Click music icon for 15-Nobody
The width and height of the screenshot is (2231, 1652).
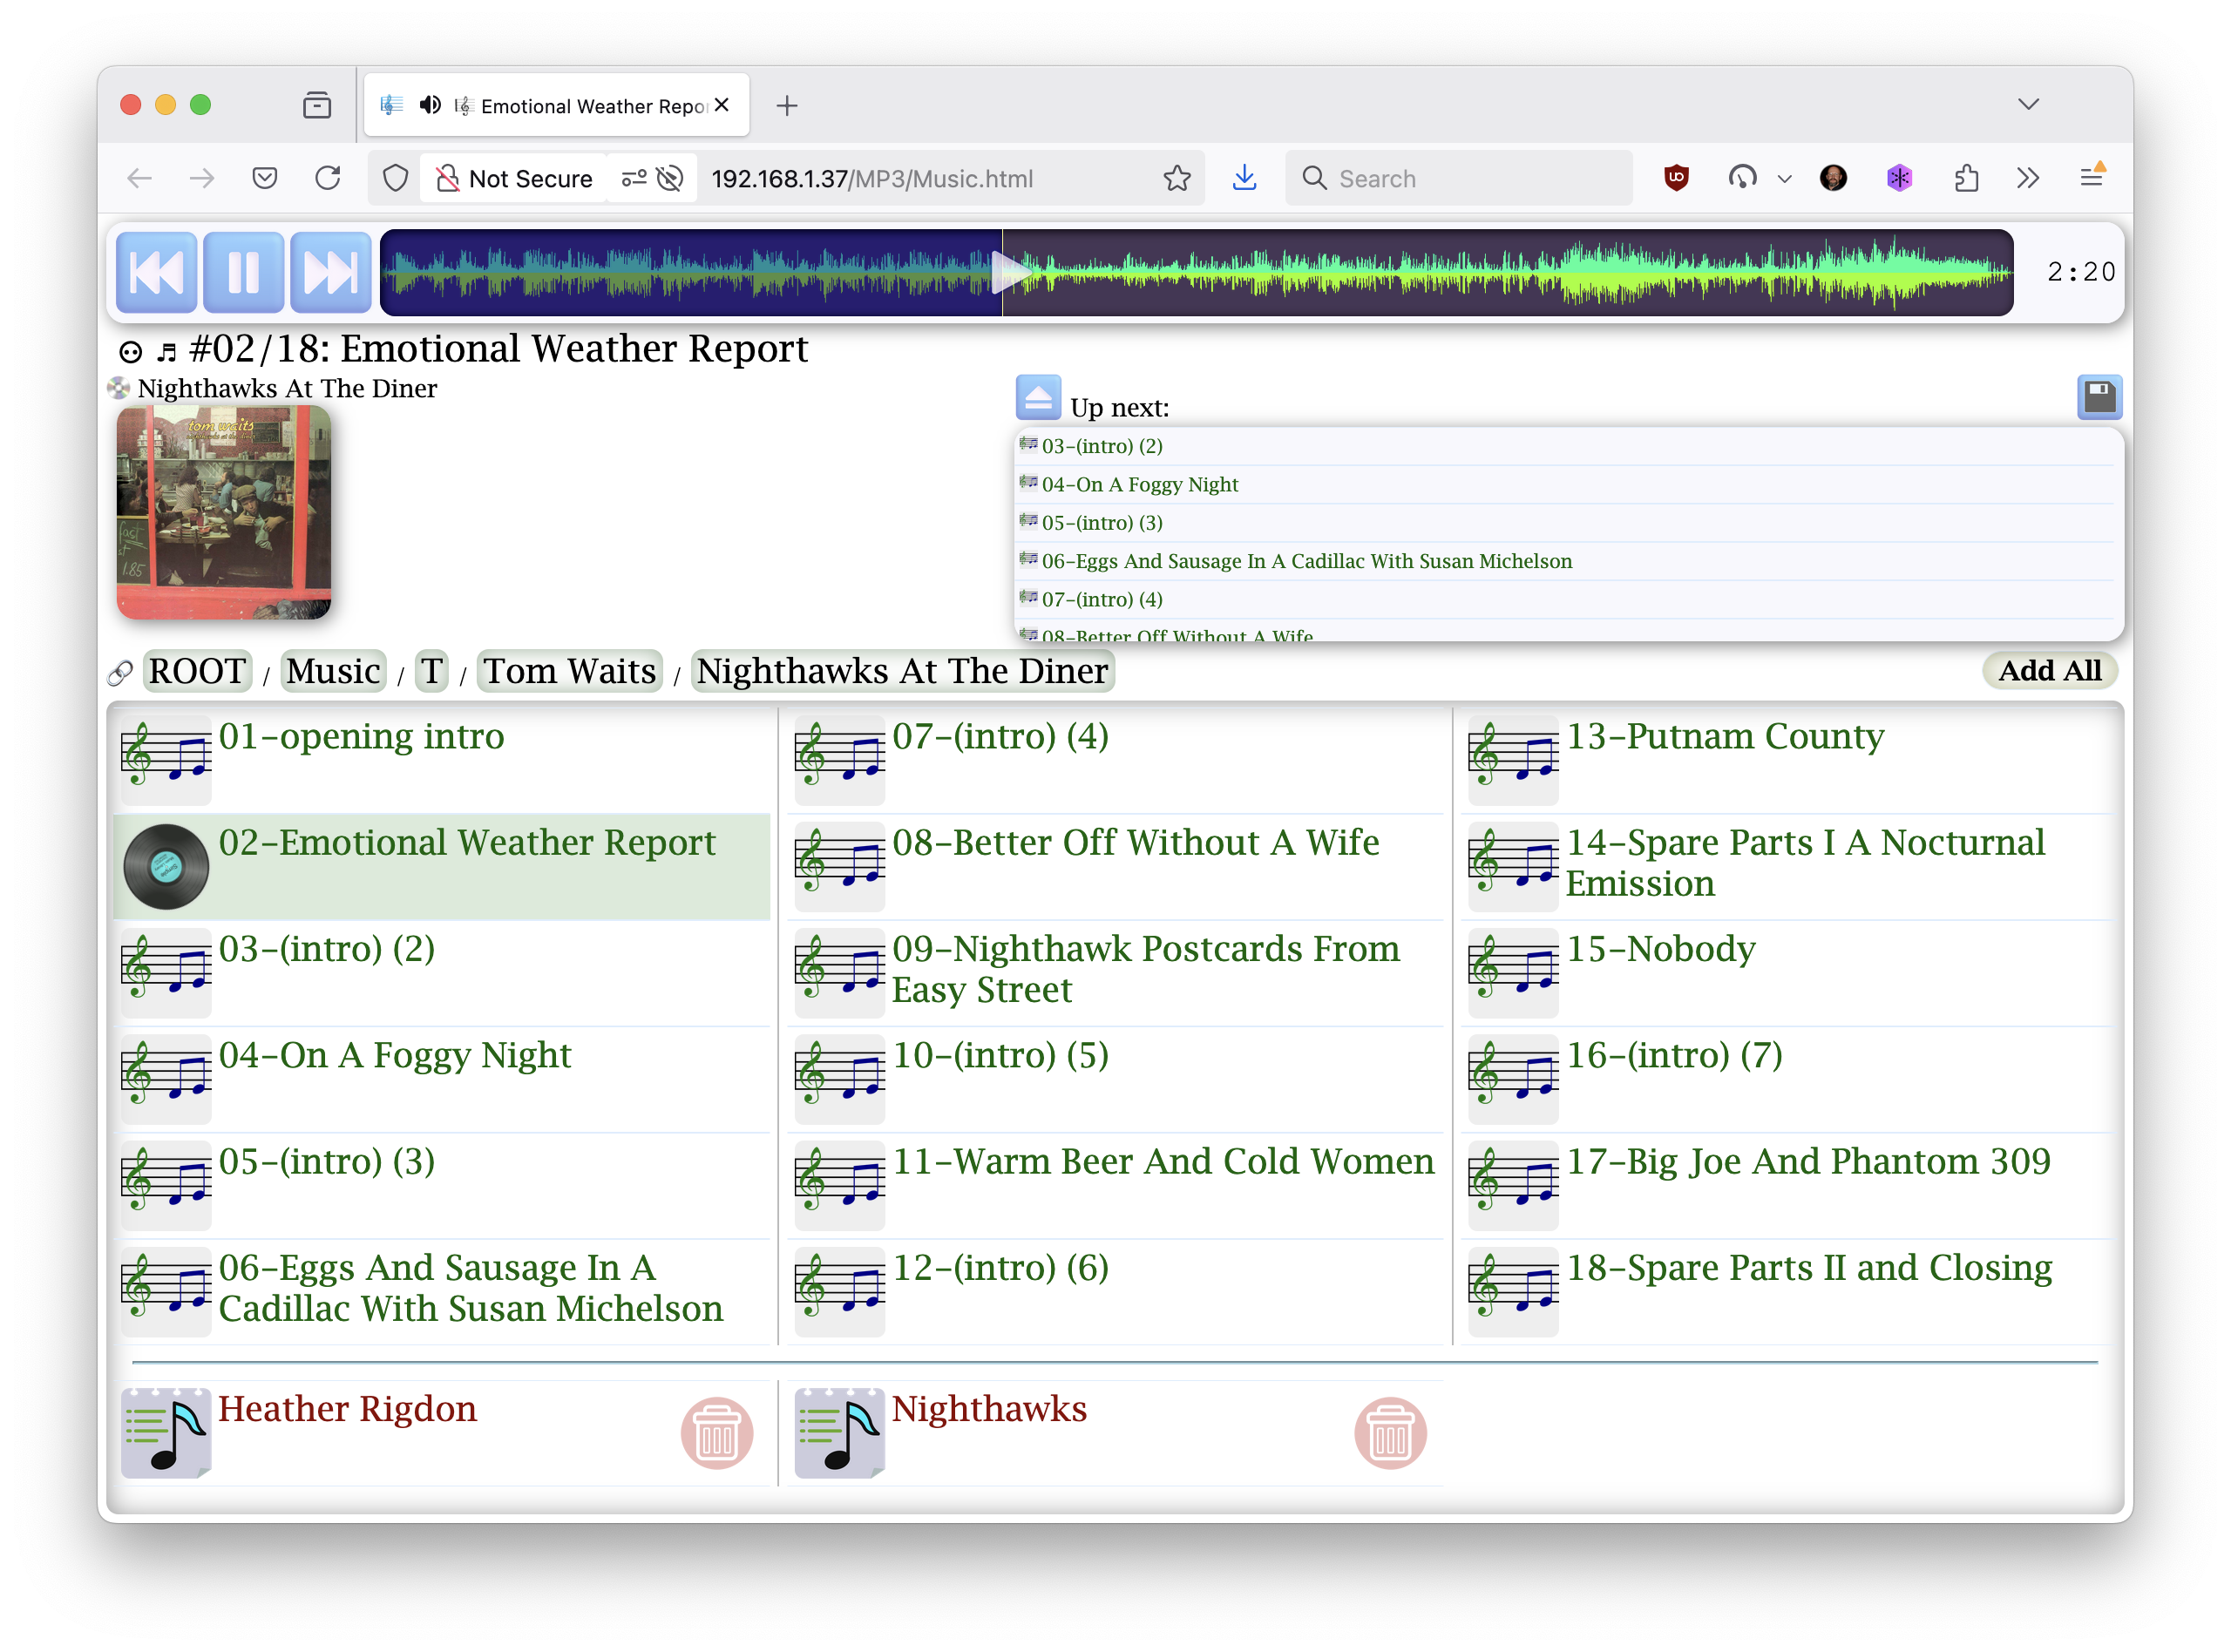tap(1513, 972)
